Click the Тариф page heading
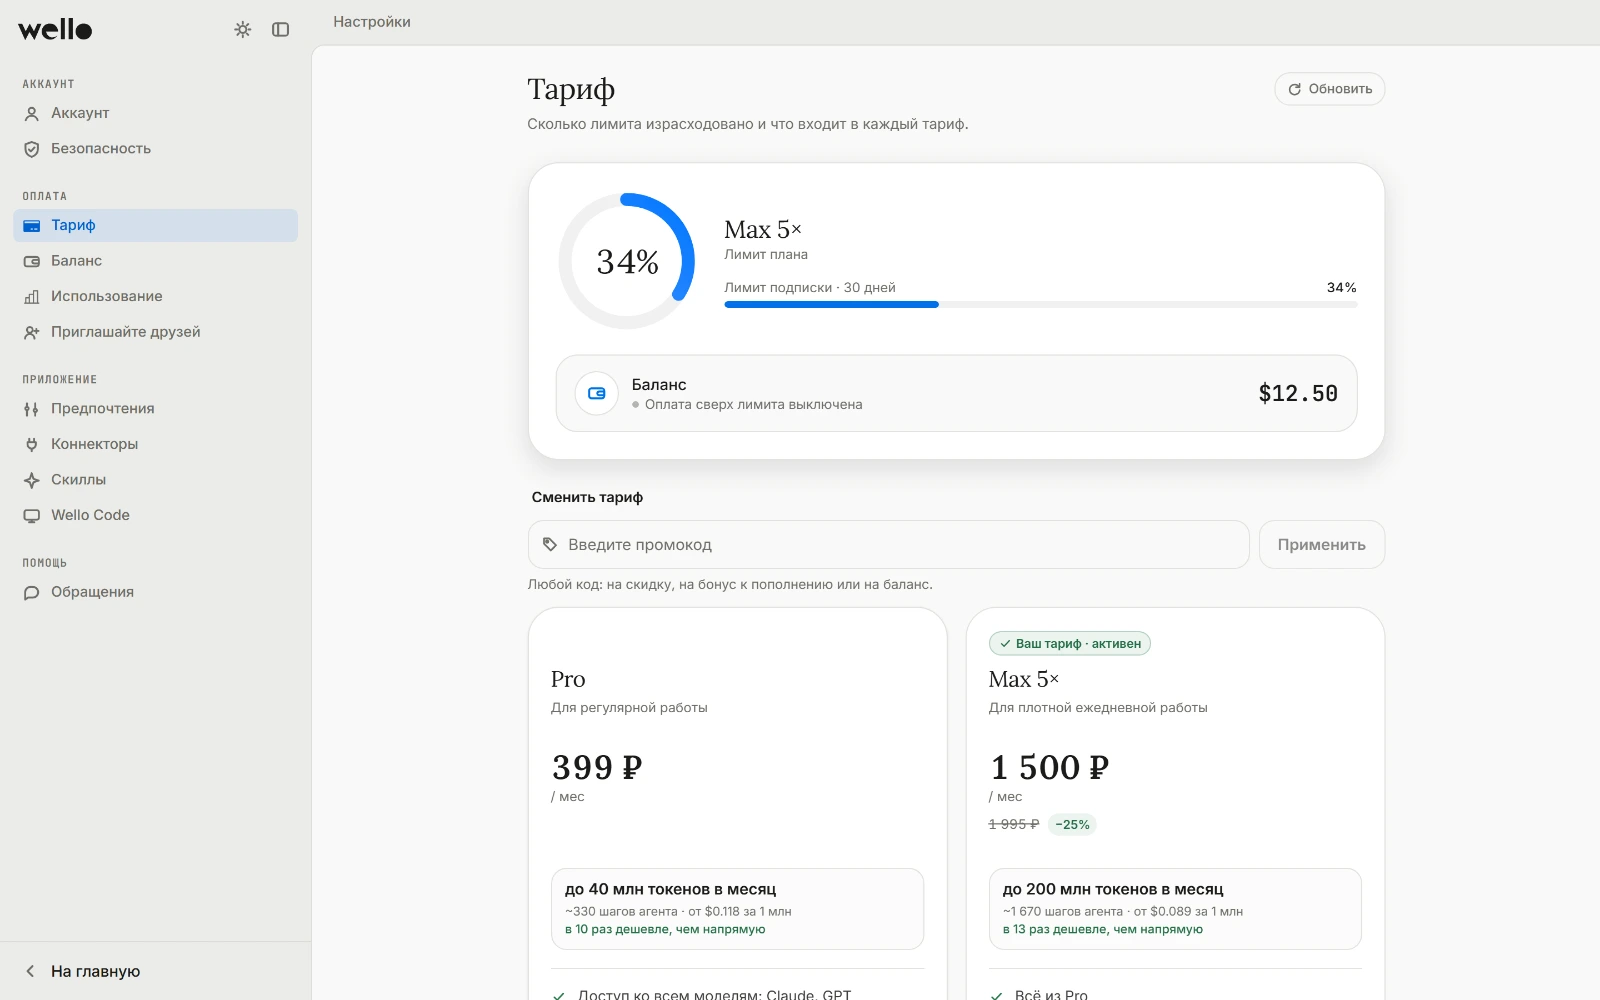This screenshot has height=1000, width=1600. tap(571, 90)
